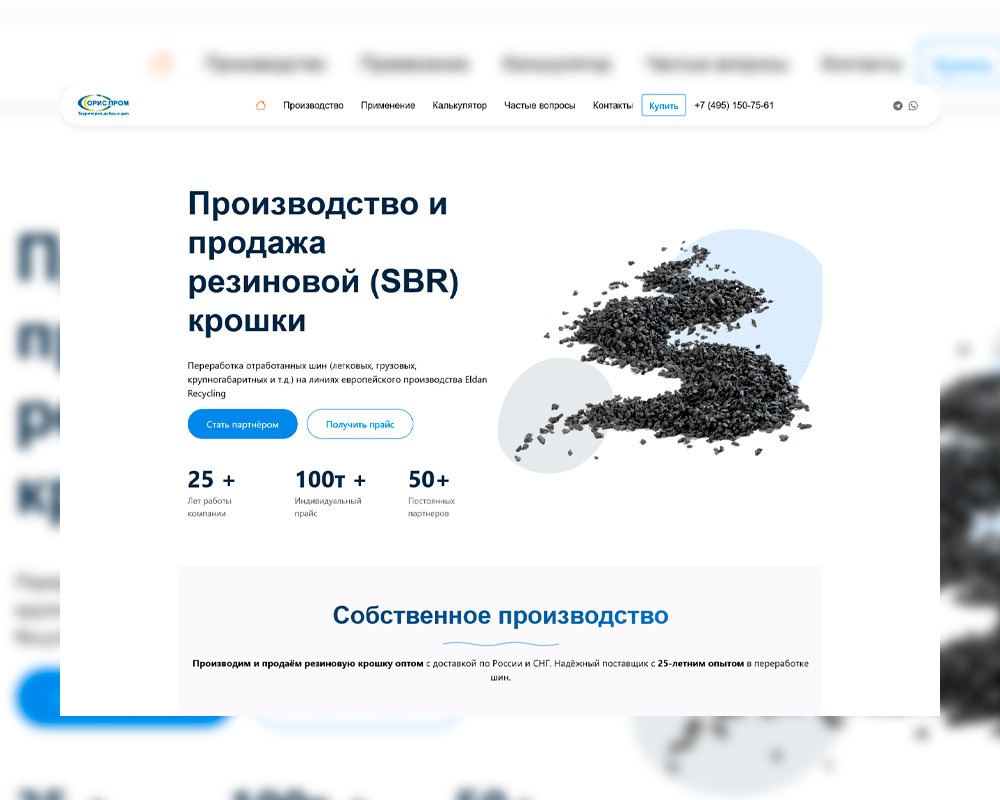
Task: Click the Купить button
Action: [663, 105]
